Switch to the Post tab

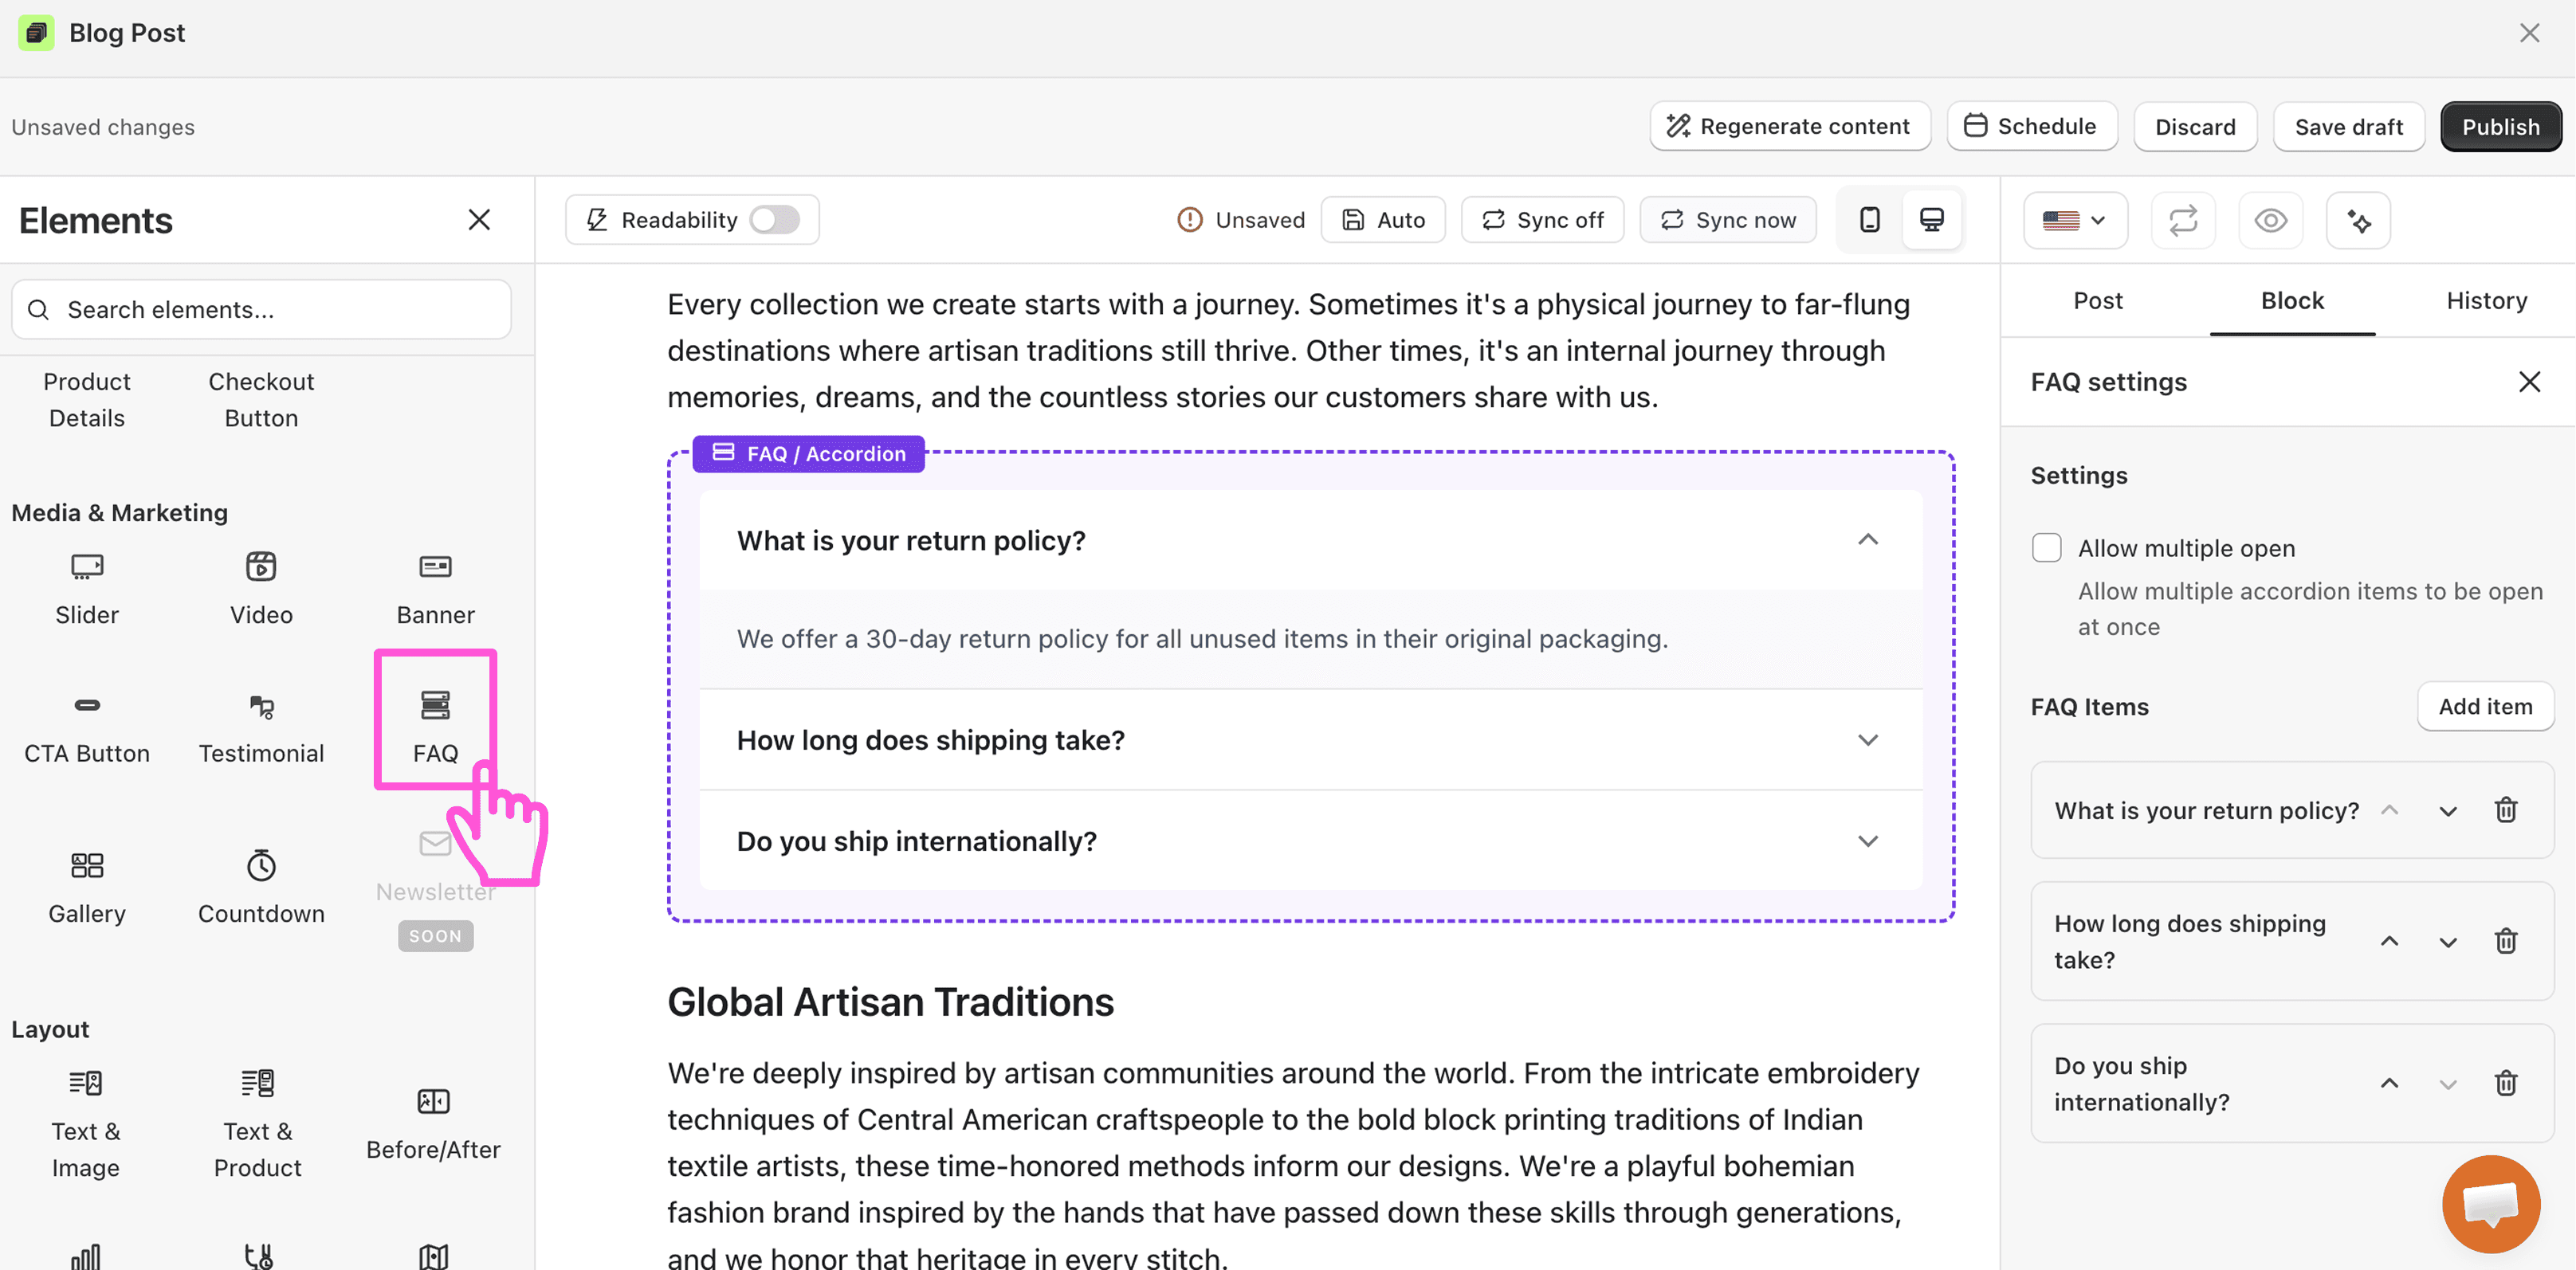click(x=2097, y=301)
